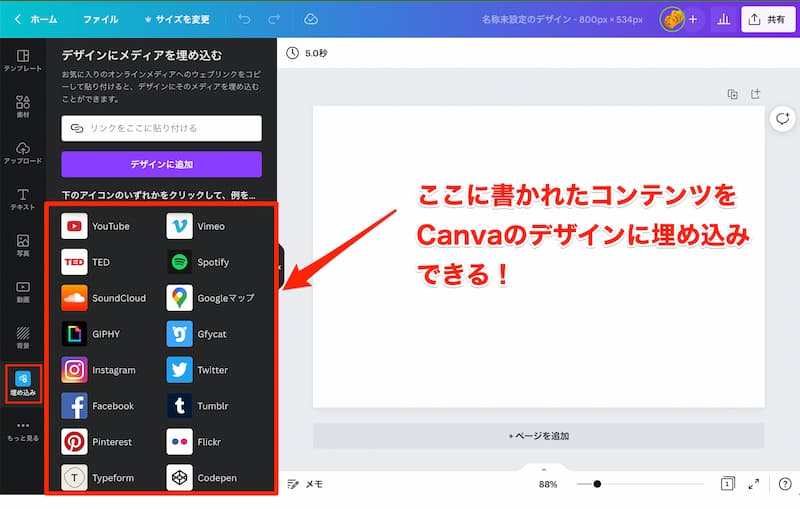The height and width of the screenshot is (509, 800).
Task: Open the アップロード sidebar panel
Action: click(x=22, y=152)
